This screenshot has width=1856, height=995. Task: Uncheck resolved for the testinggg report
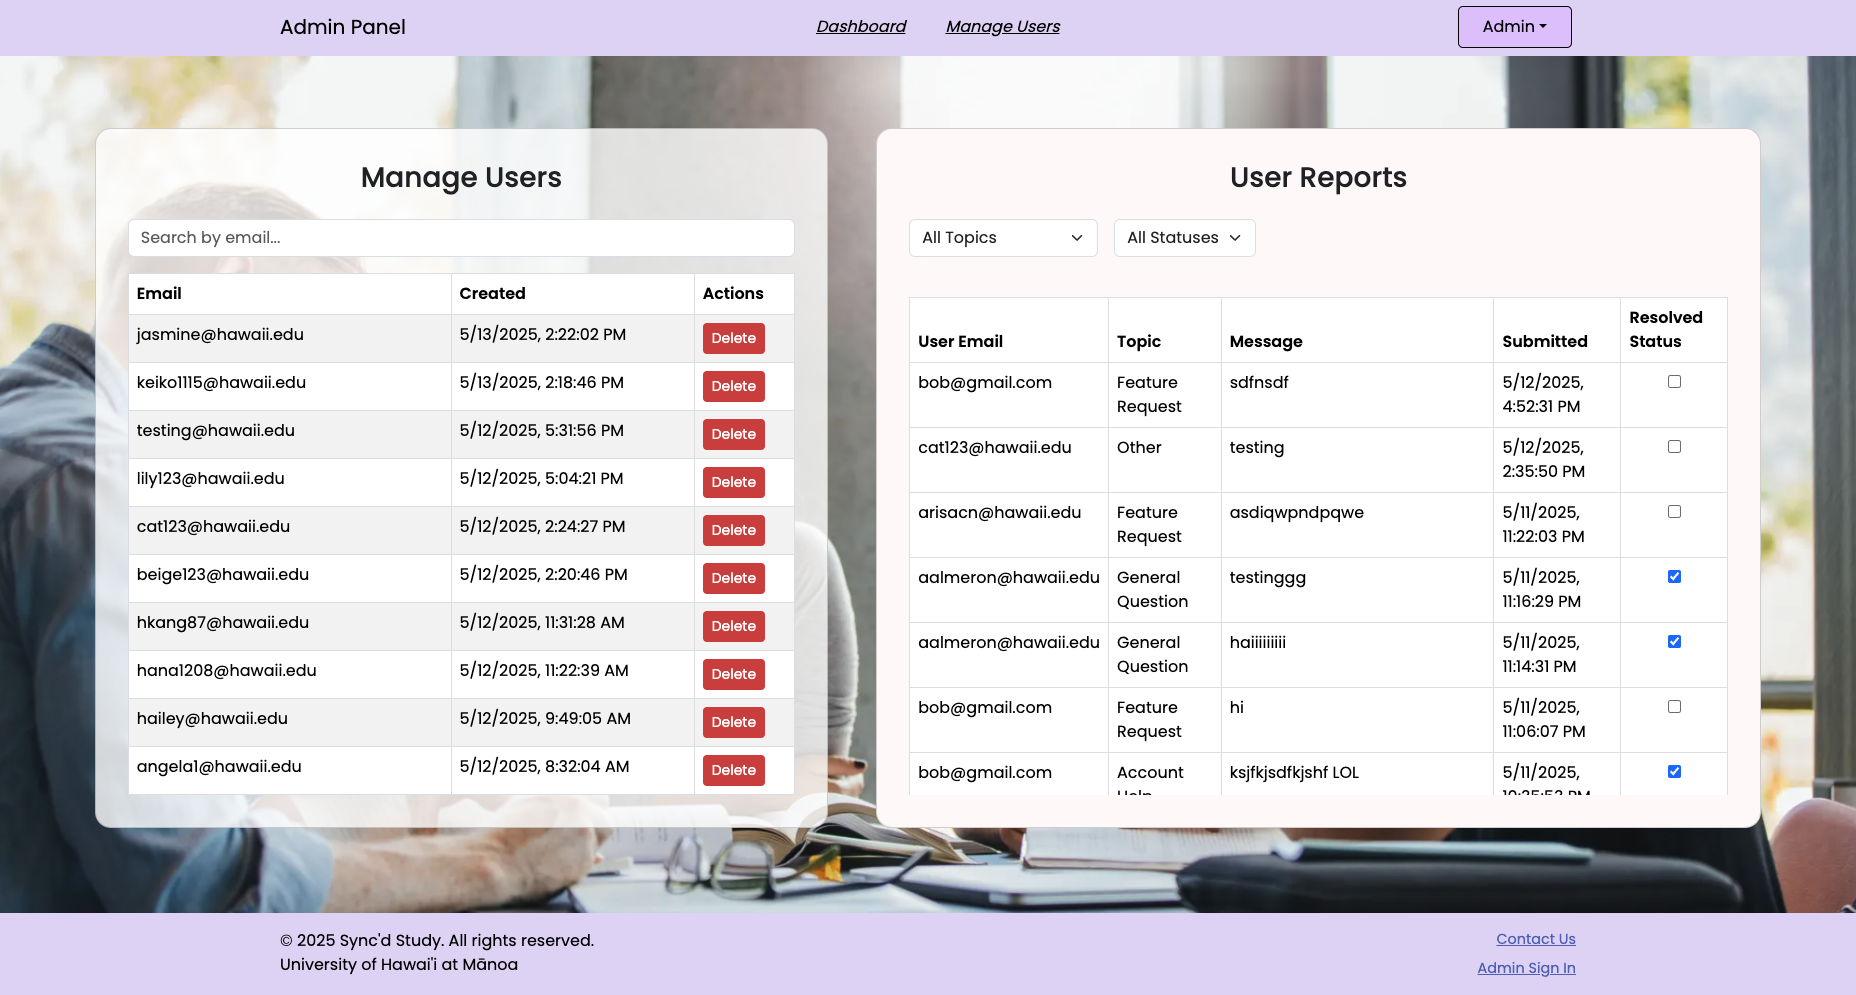point(1674,577)
